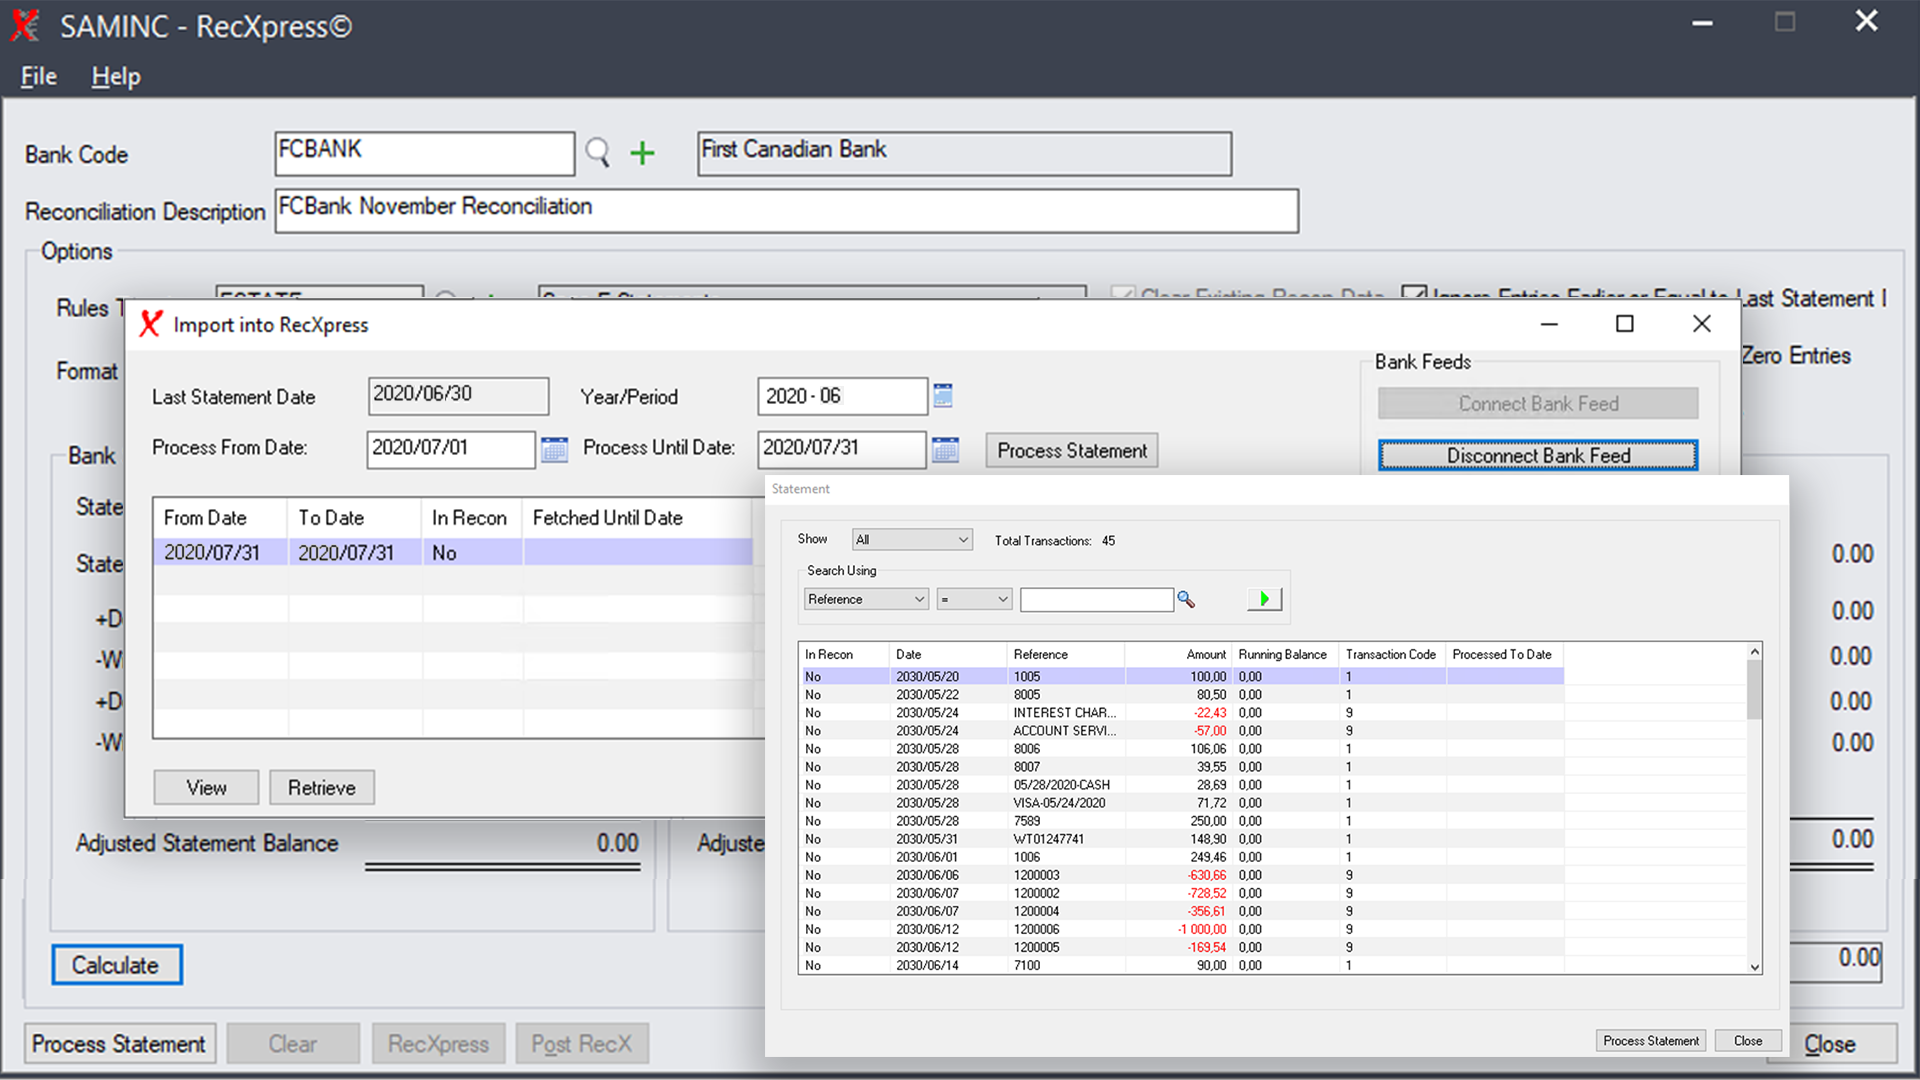
Task: Open the Year/Period calendar picker icon
Action: [941, 396]
